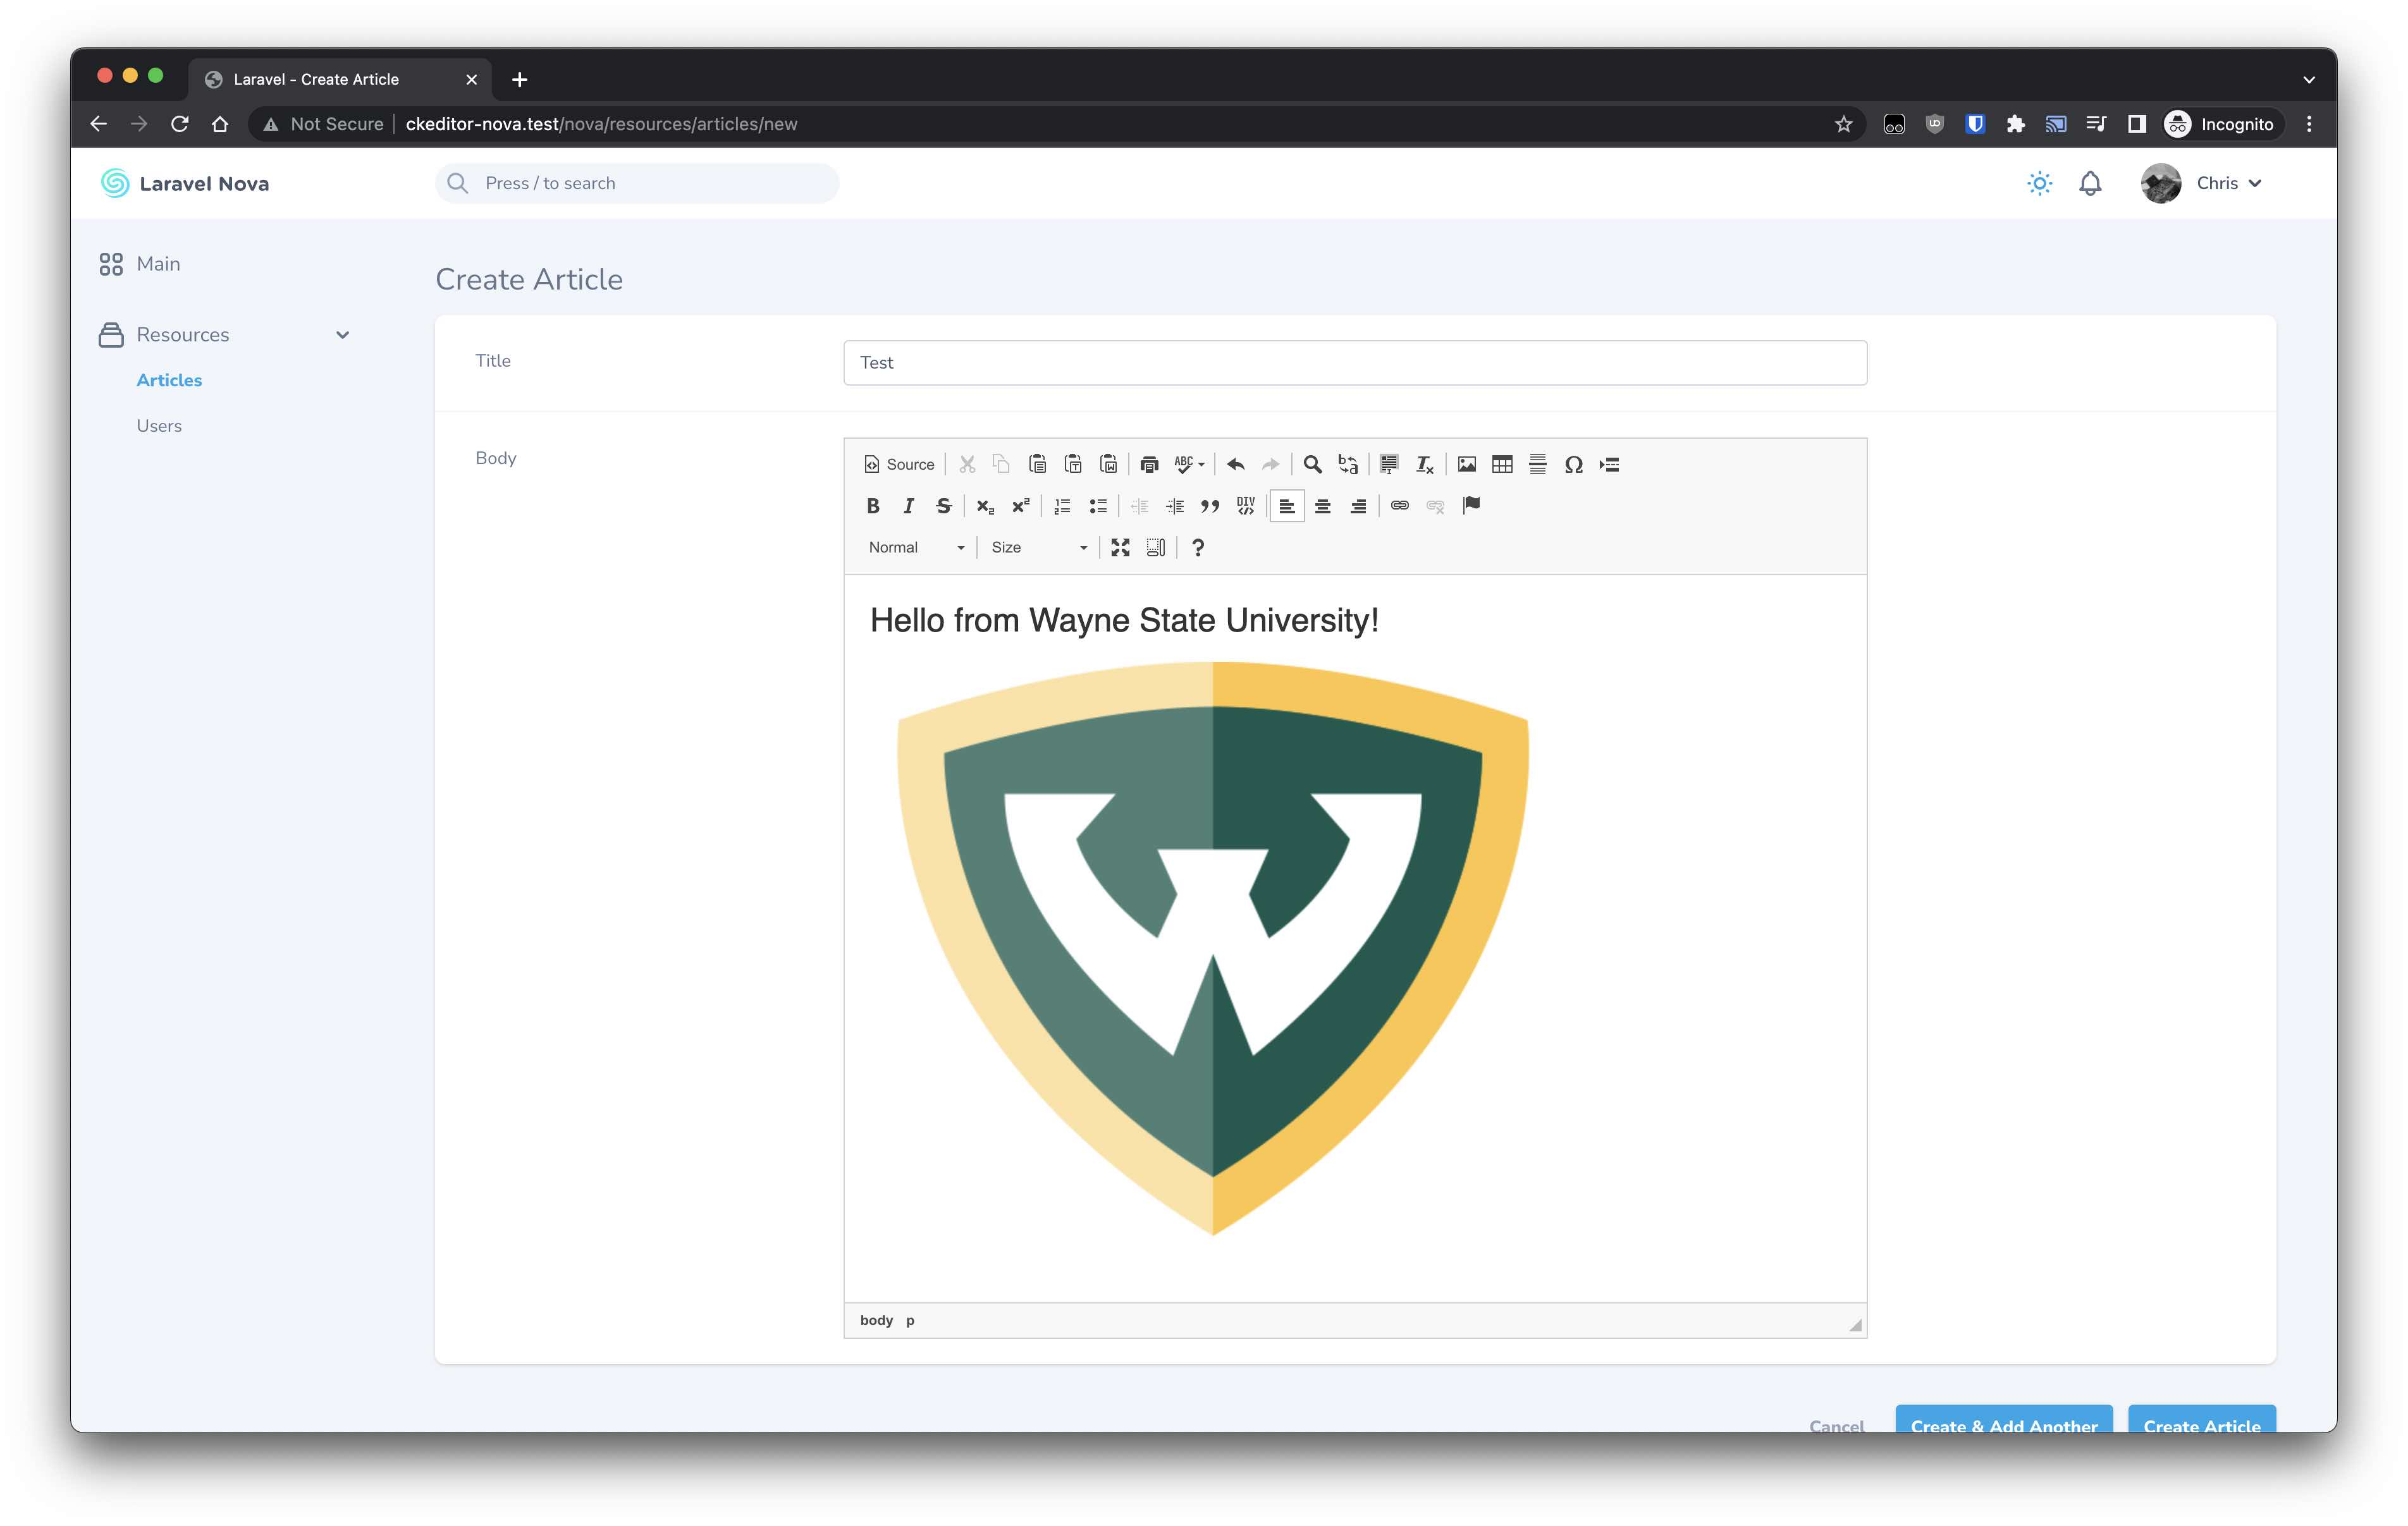2408x1526 pixels.
Task: Click the Create Article button
Action: 2201,1421
